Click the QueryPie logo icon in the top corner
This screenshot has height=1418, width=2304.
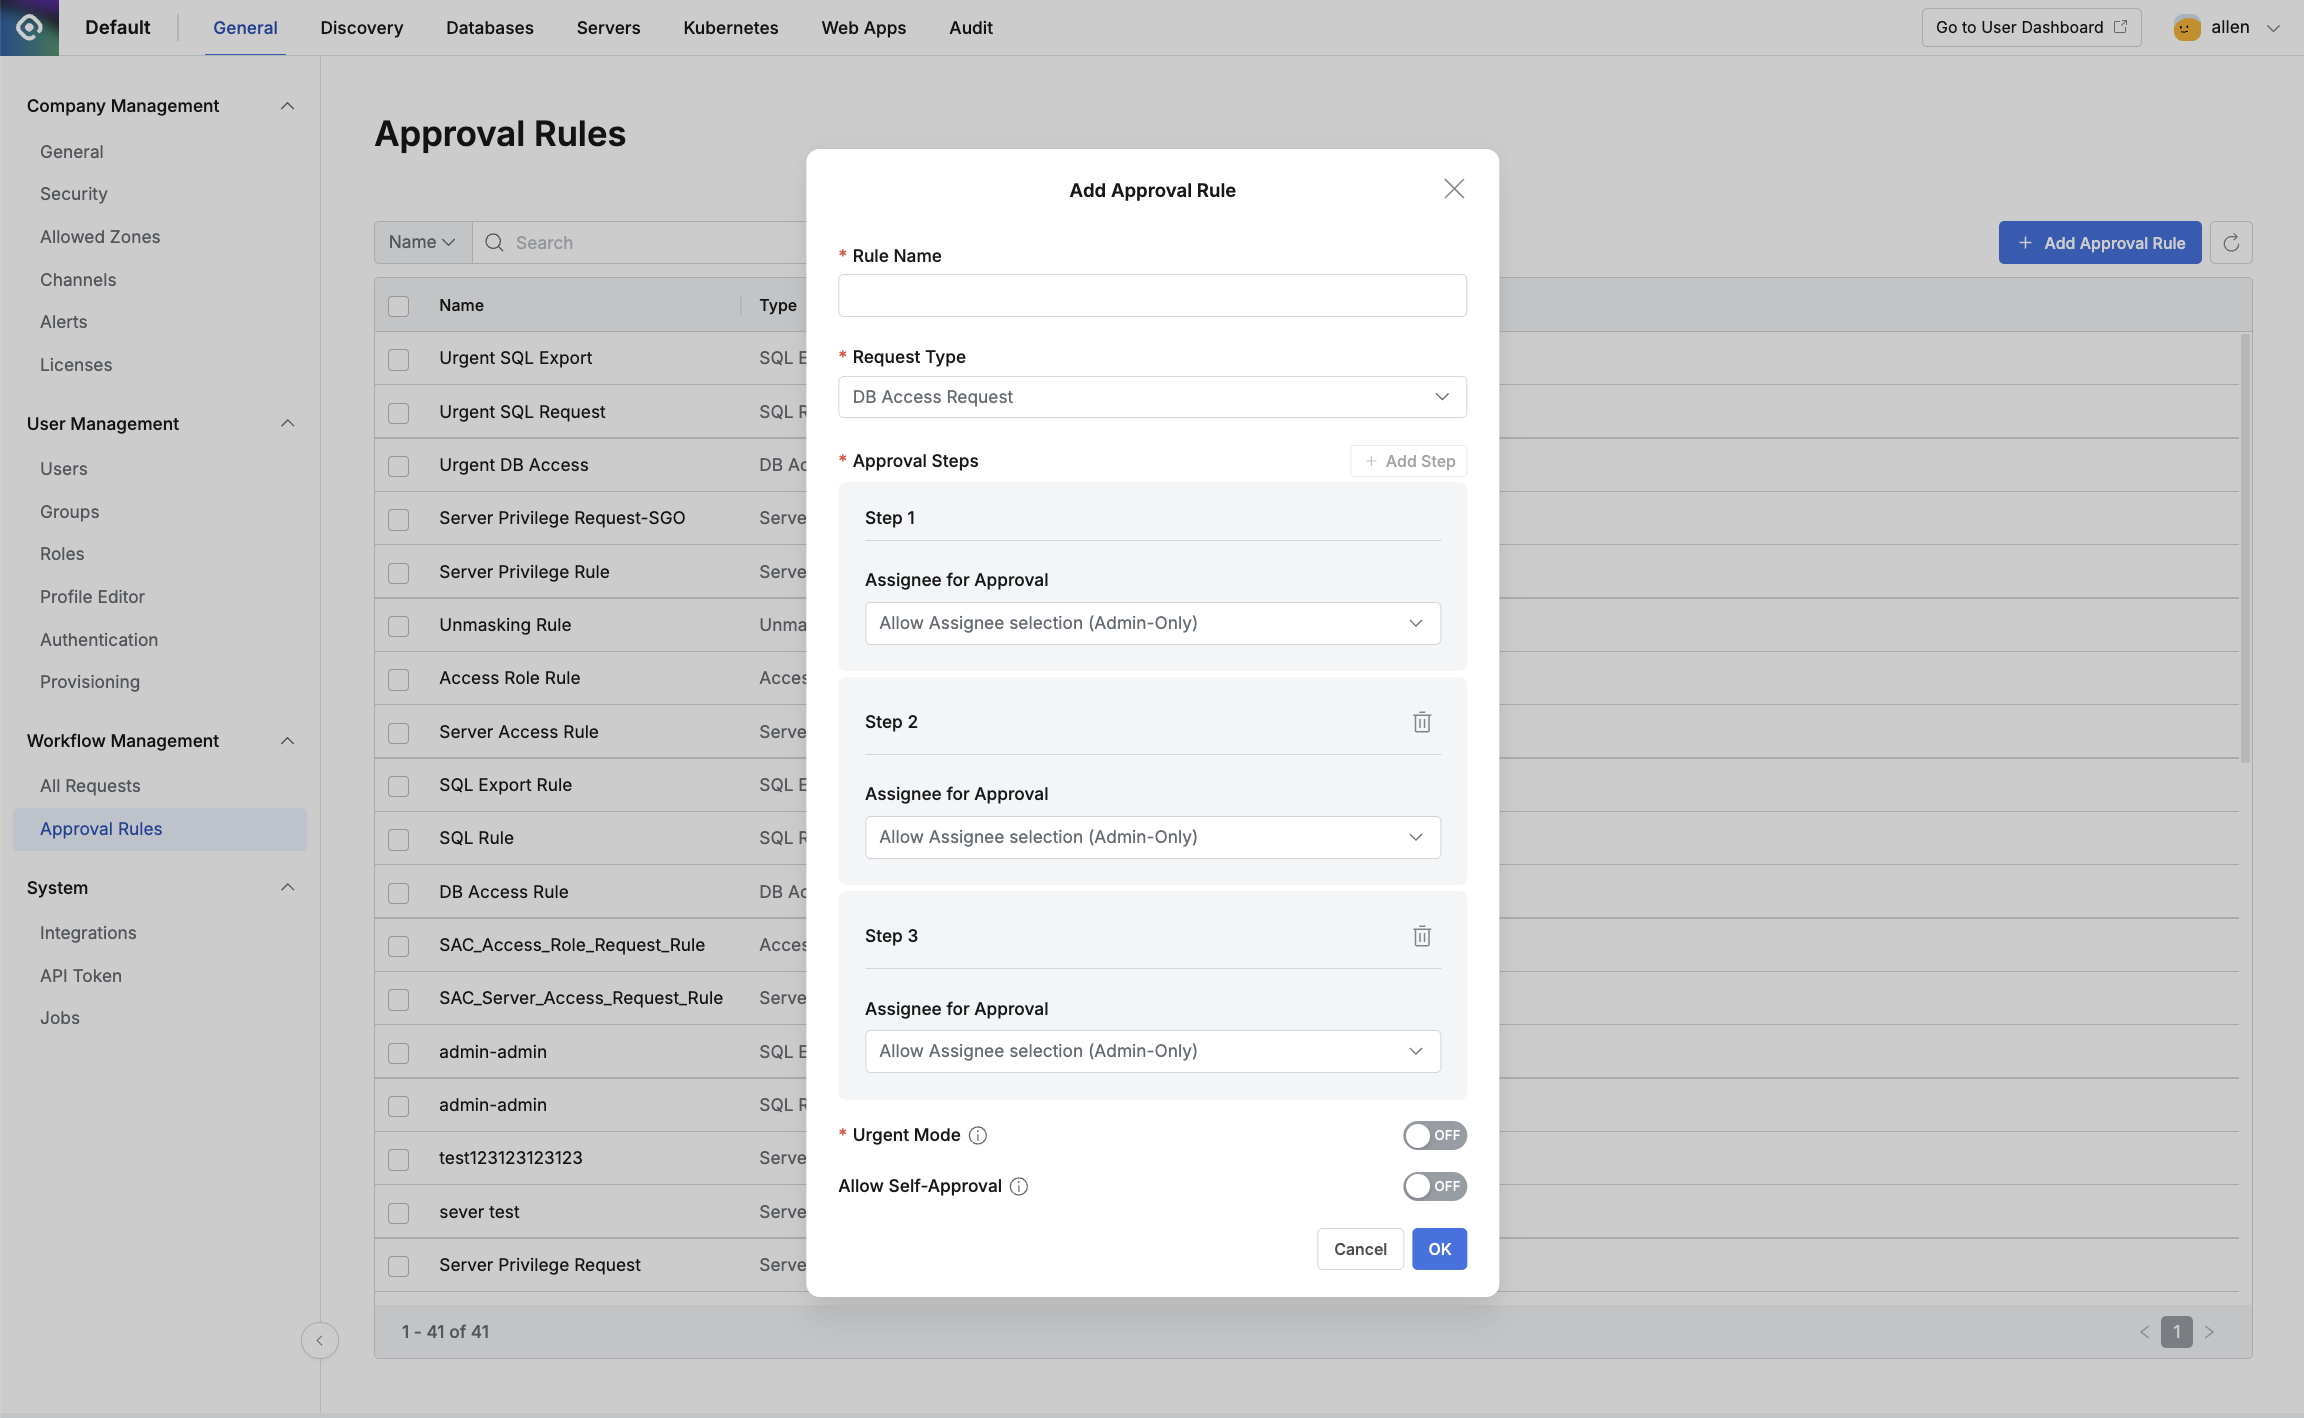pyautogui.click(x=29, y=27)
